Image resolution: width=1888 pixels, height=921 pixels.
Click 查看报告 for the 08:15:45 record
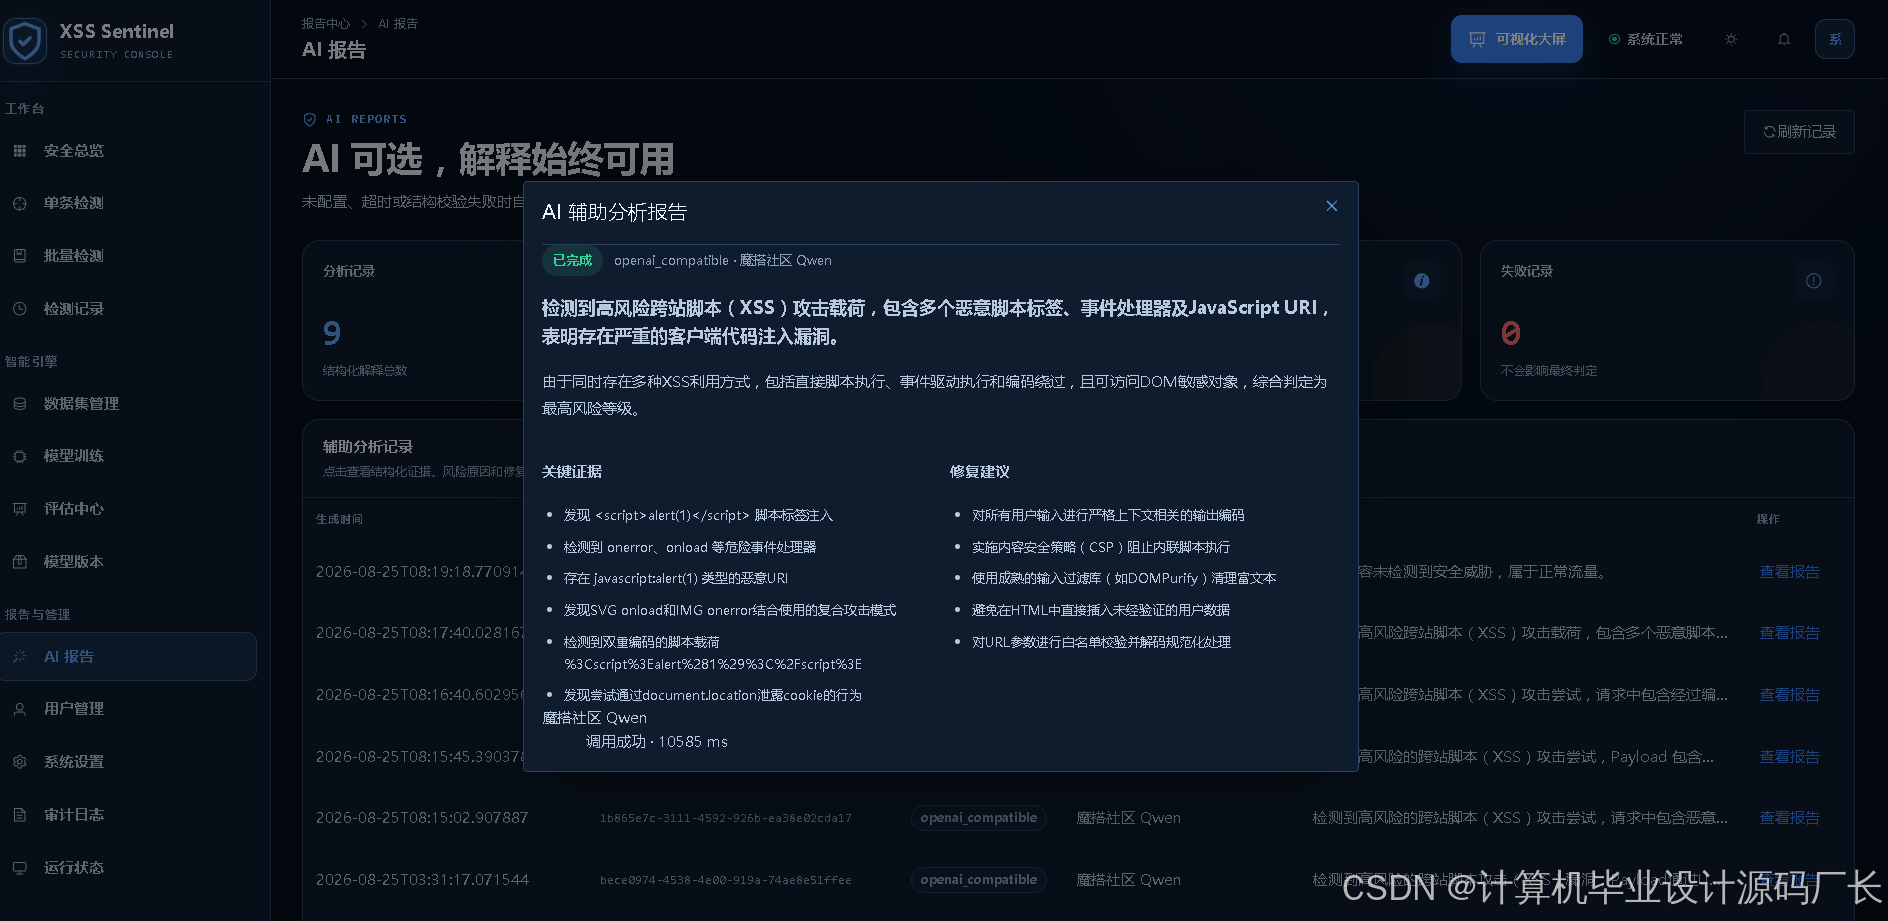pos(1789,757)
